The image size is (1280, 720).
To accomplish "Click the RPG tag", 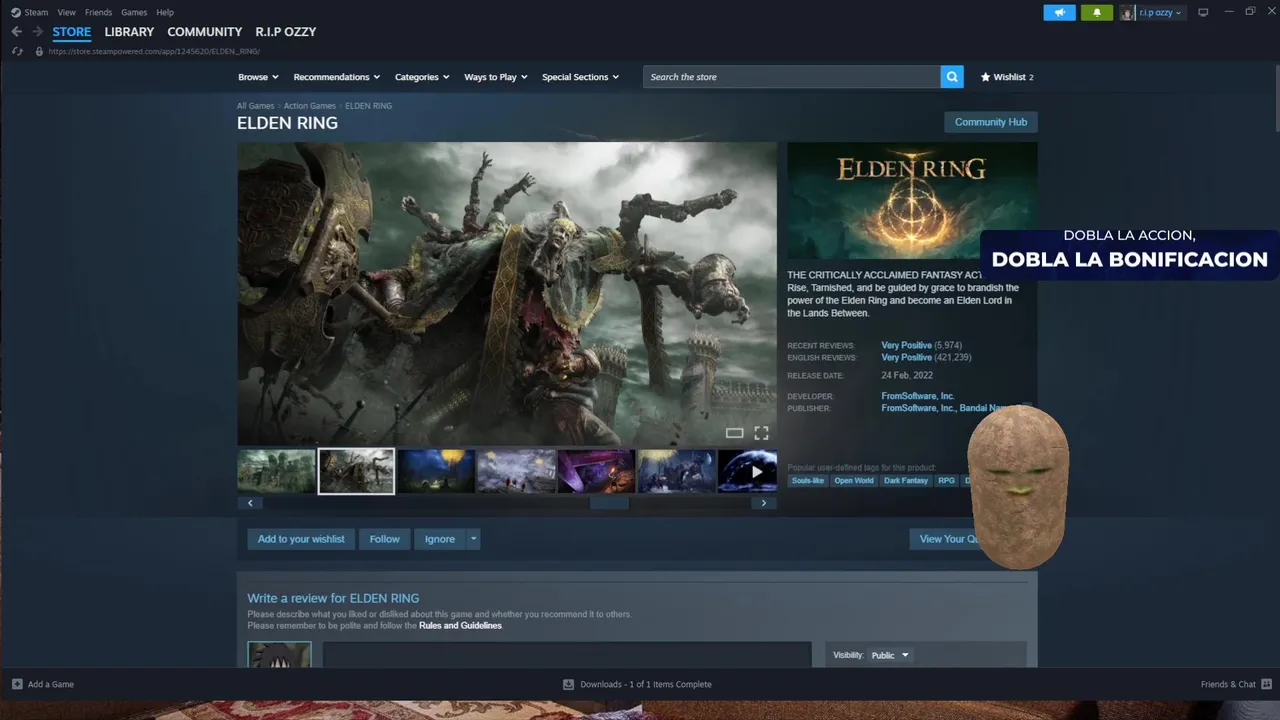I will [x=946, y=481].
